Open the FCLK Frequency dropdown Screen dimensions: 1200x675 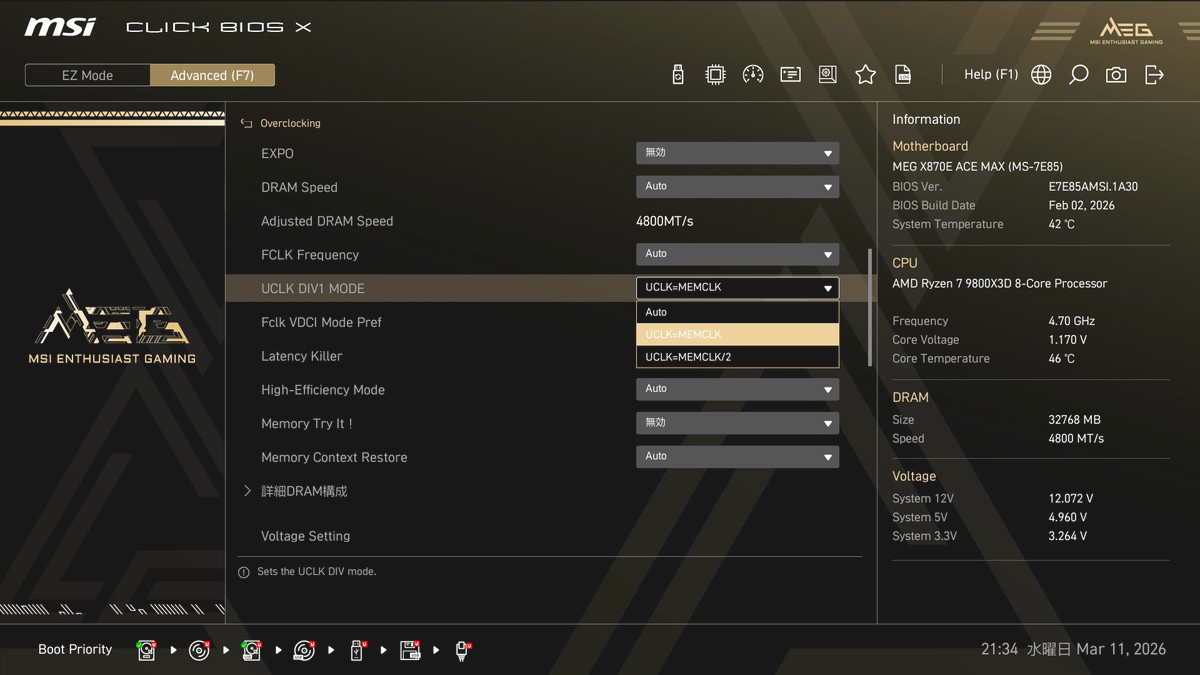pos(737,254)
